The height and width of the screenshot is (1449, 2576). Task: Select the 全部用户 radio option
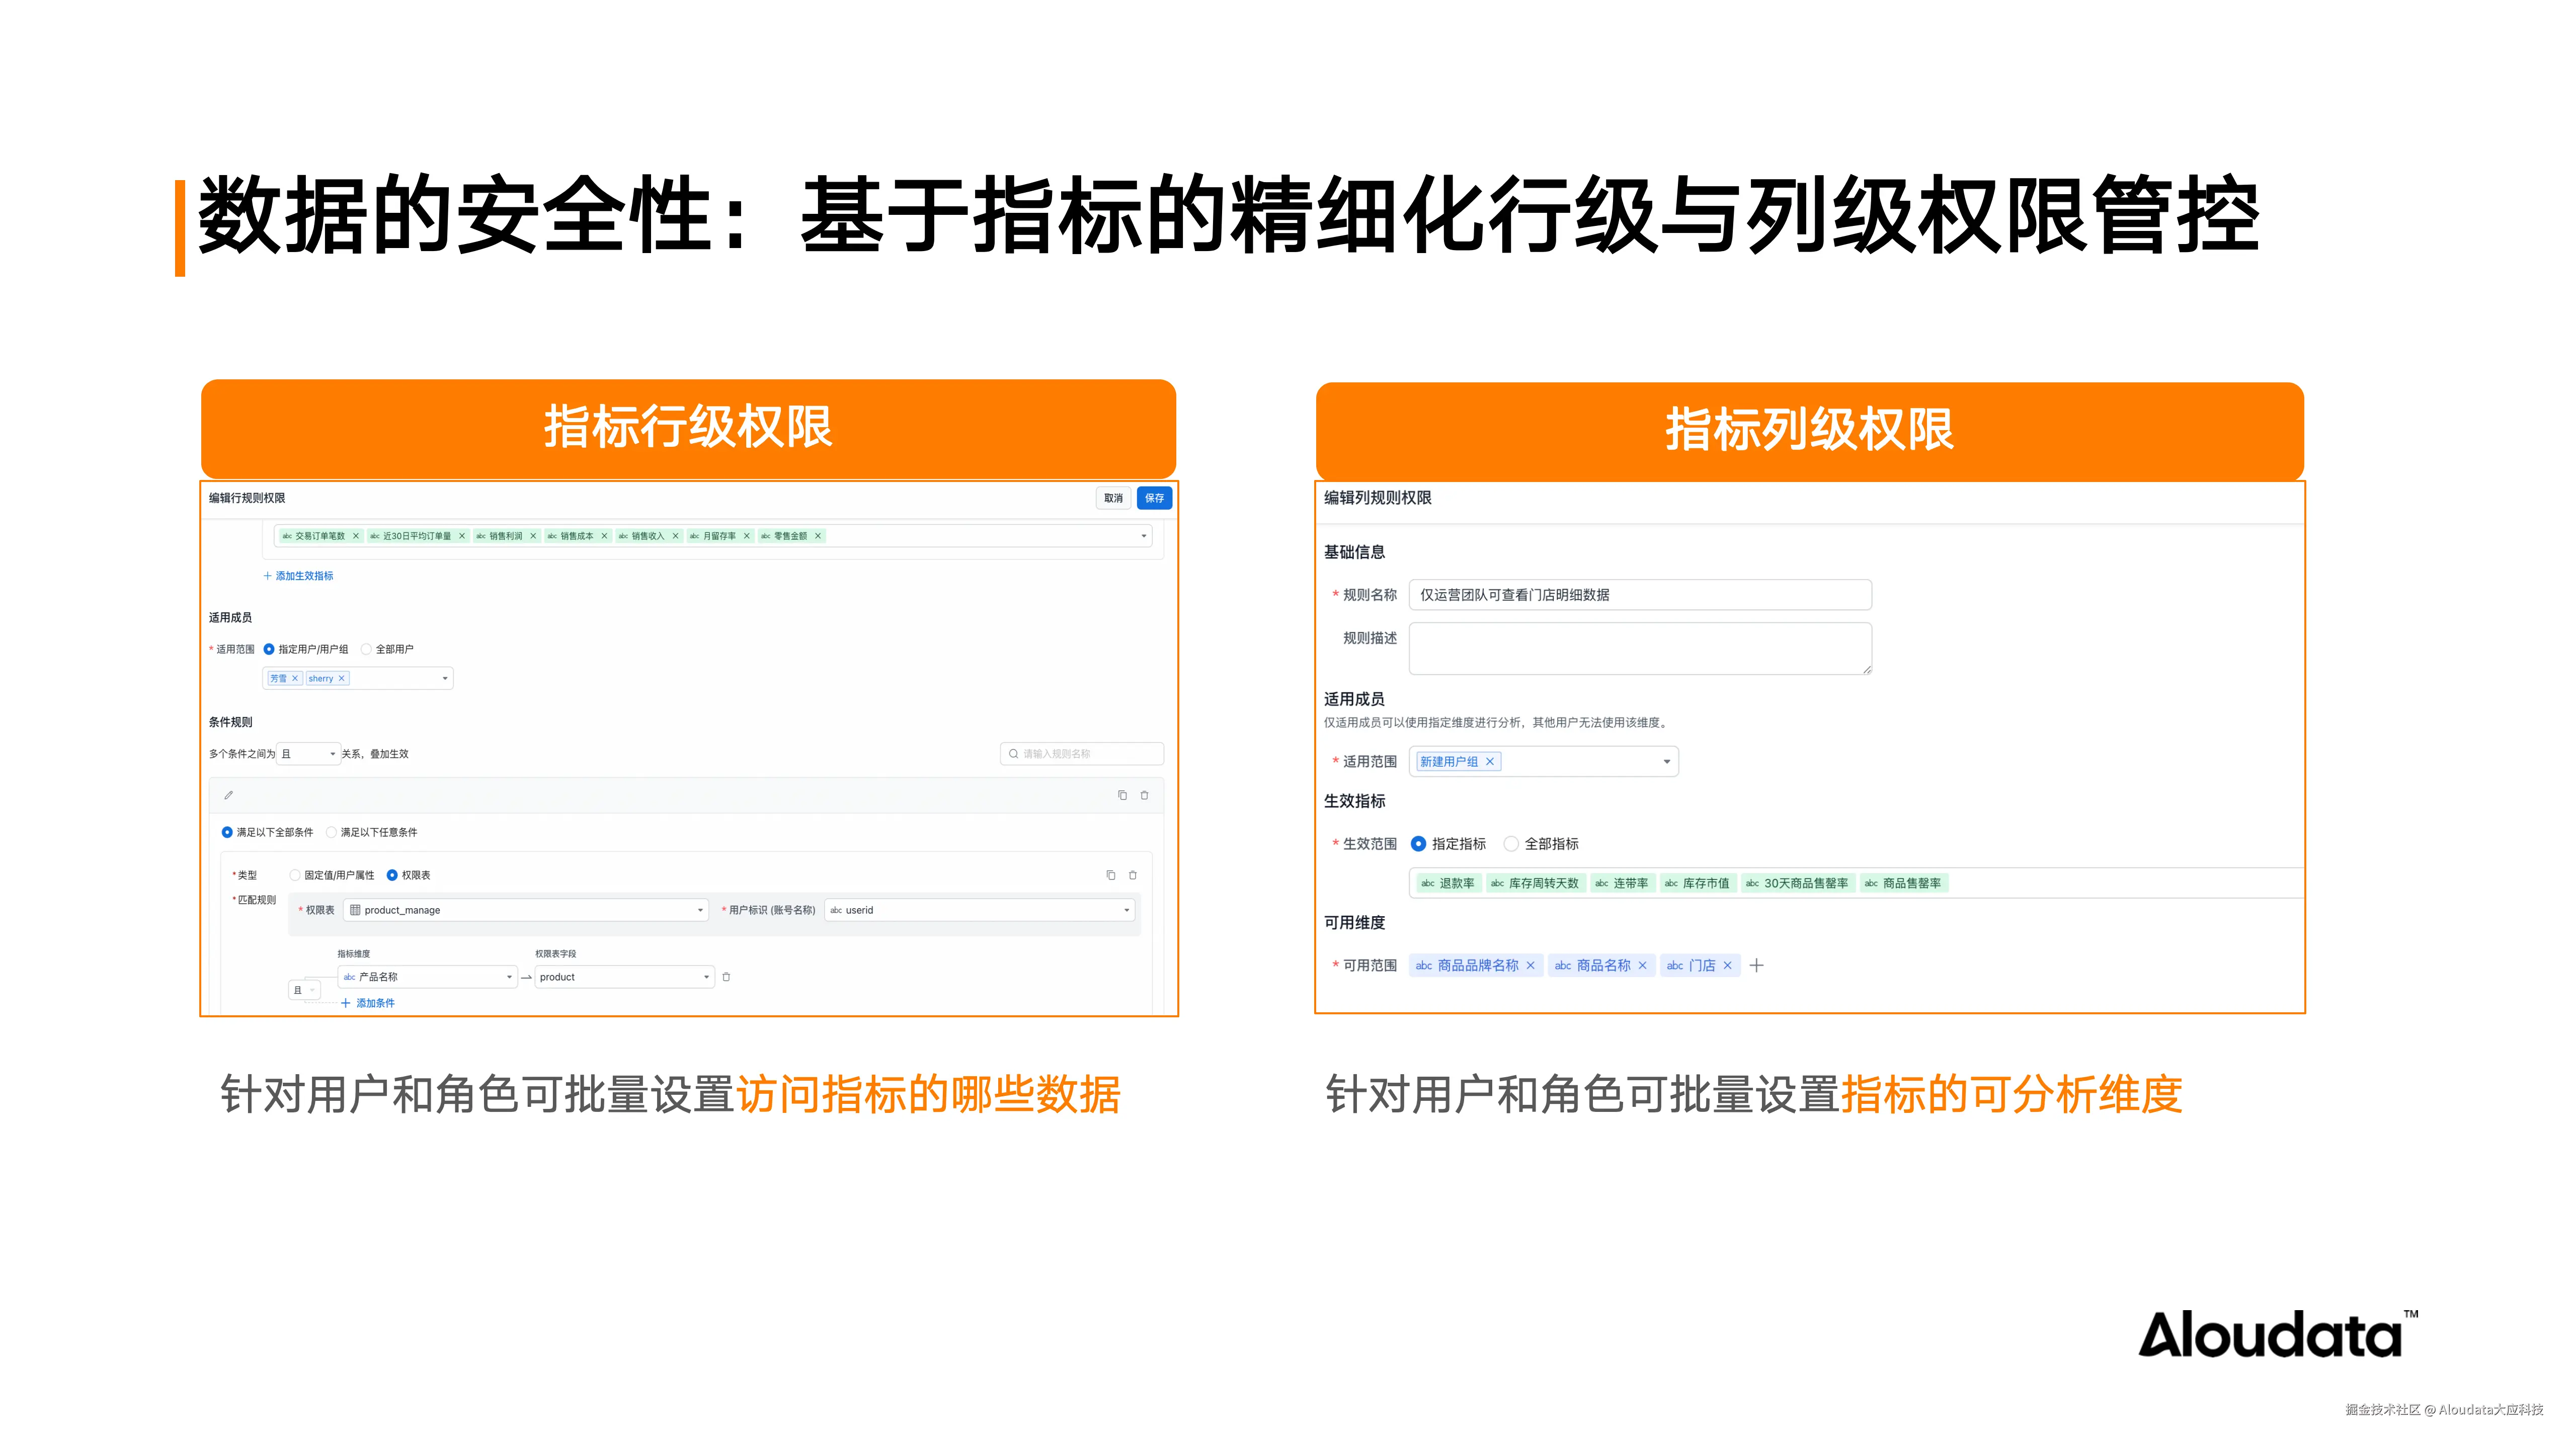click(x=367, y=649)
